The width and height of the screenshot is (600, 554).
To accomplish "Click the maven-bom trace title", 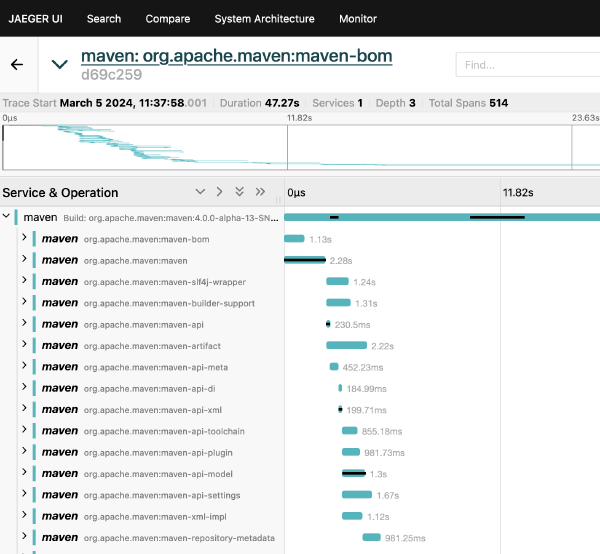I will [236, 57].
